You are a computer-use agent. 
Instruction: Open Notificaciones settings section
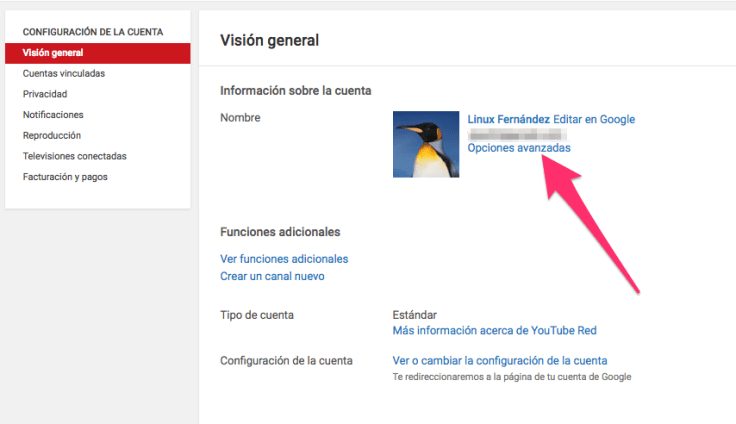tap(53, 115)
